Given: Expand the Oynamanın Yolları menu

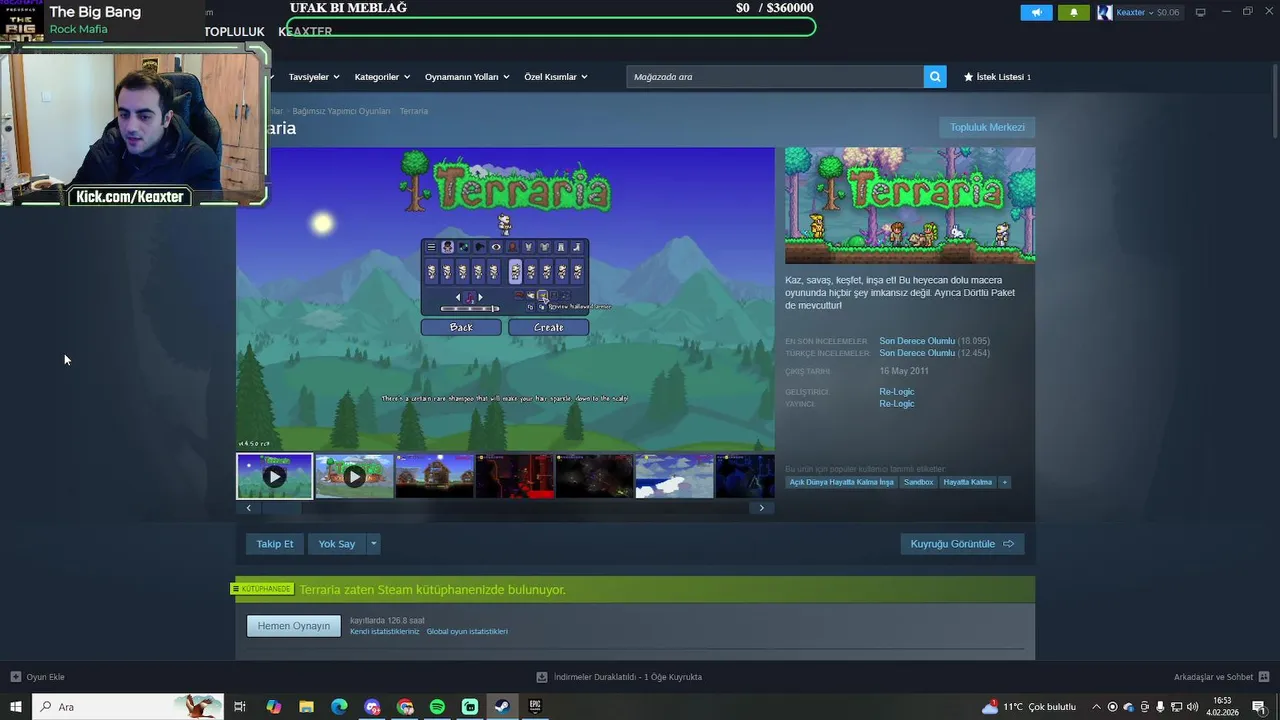Looking at the screenshot, I should point(467,77).
